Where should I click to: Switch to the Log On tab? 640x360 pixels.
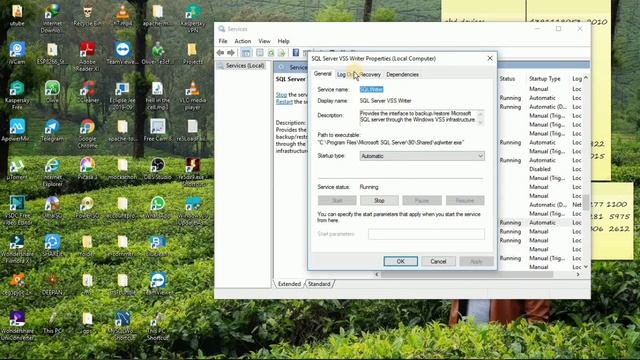(x=346, y=75)
